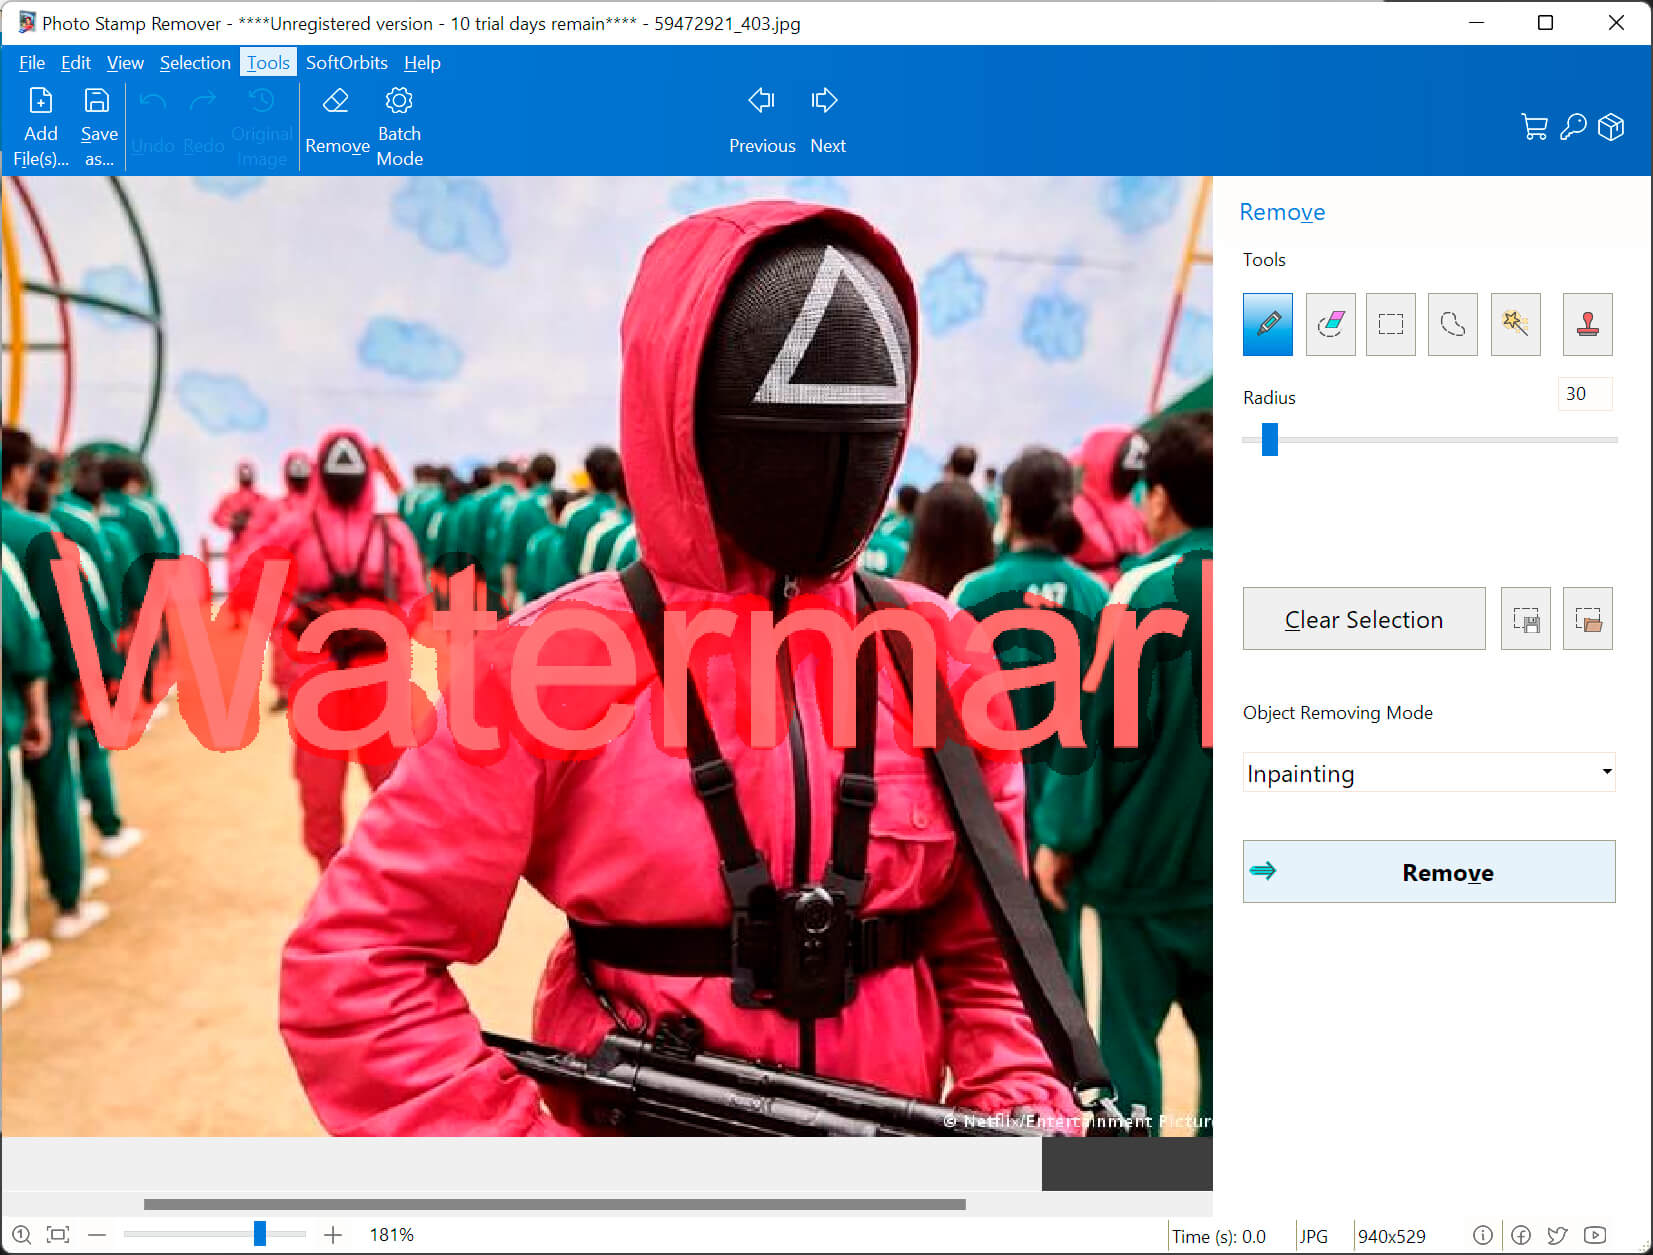Open the Tools menu
1653x1255 pixels.
[x=268, y=62]
